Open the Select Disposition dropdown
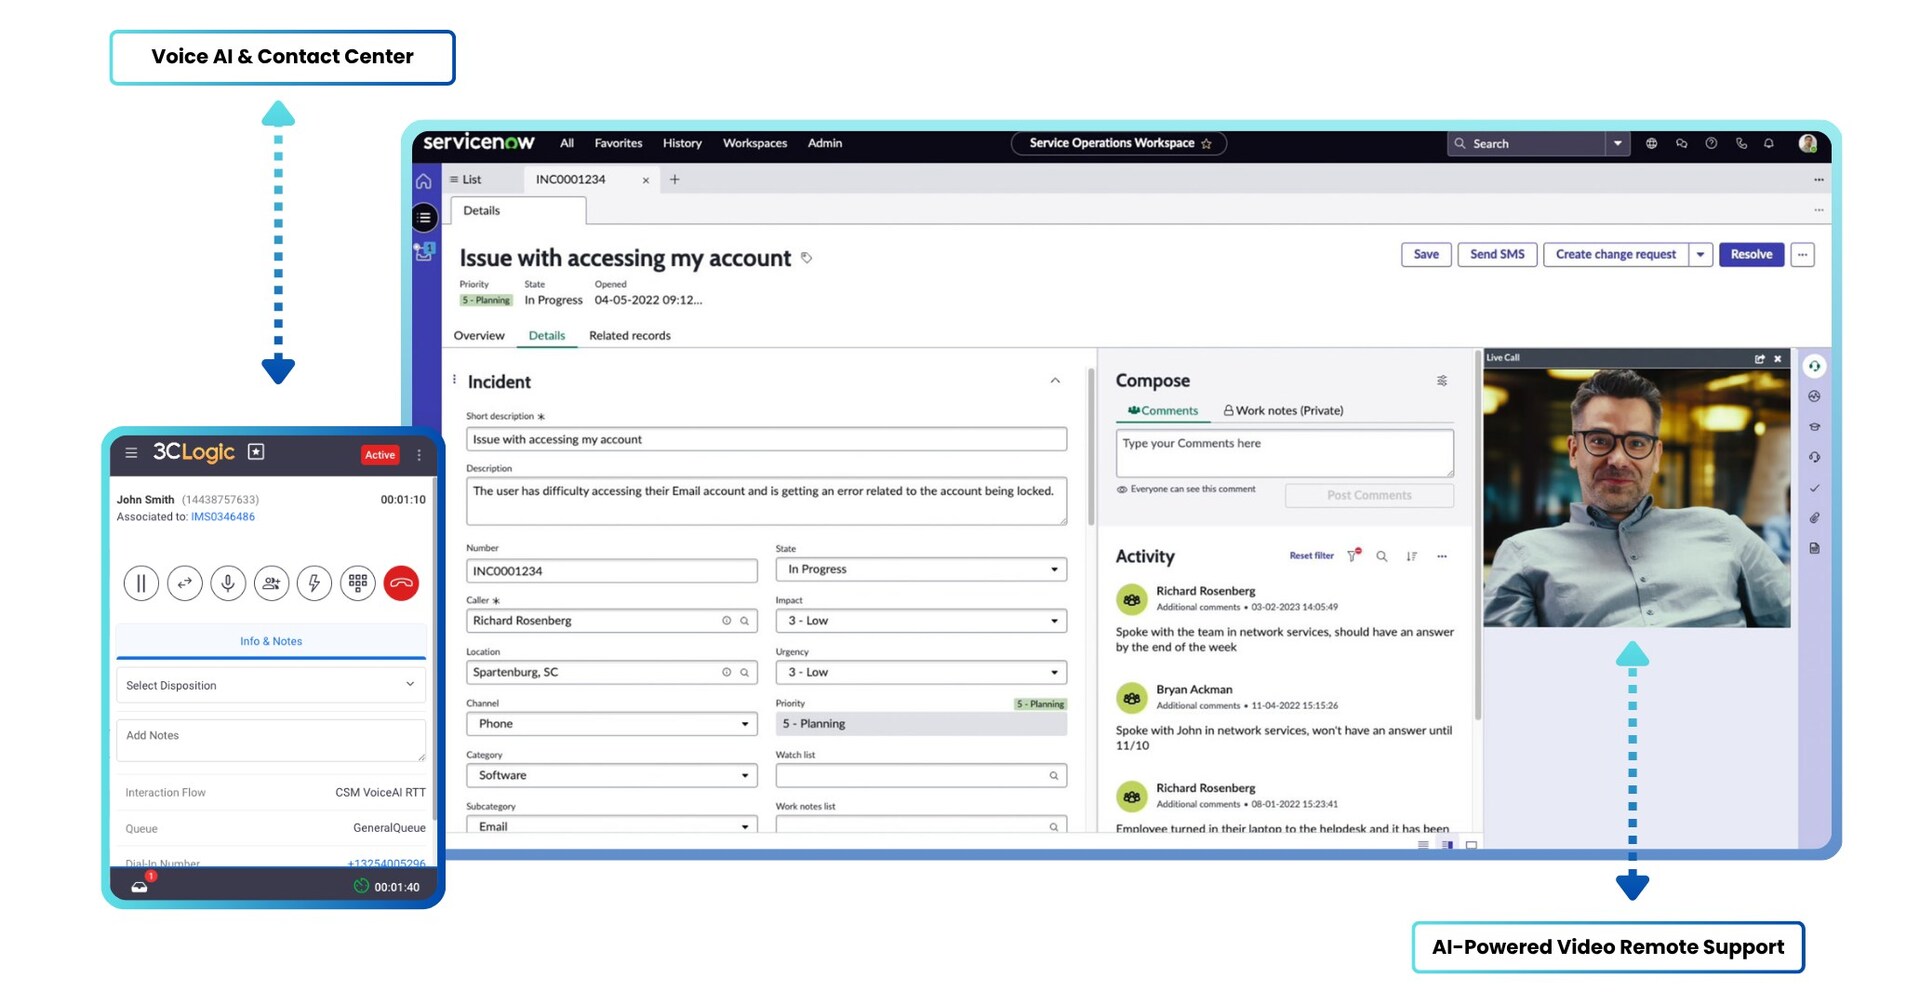Viewport: 1920px width, 1005px height. [x=270, y=685]
